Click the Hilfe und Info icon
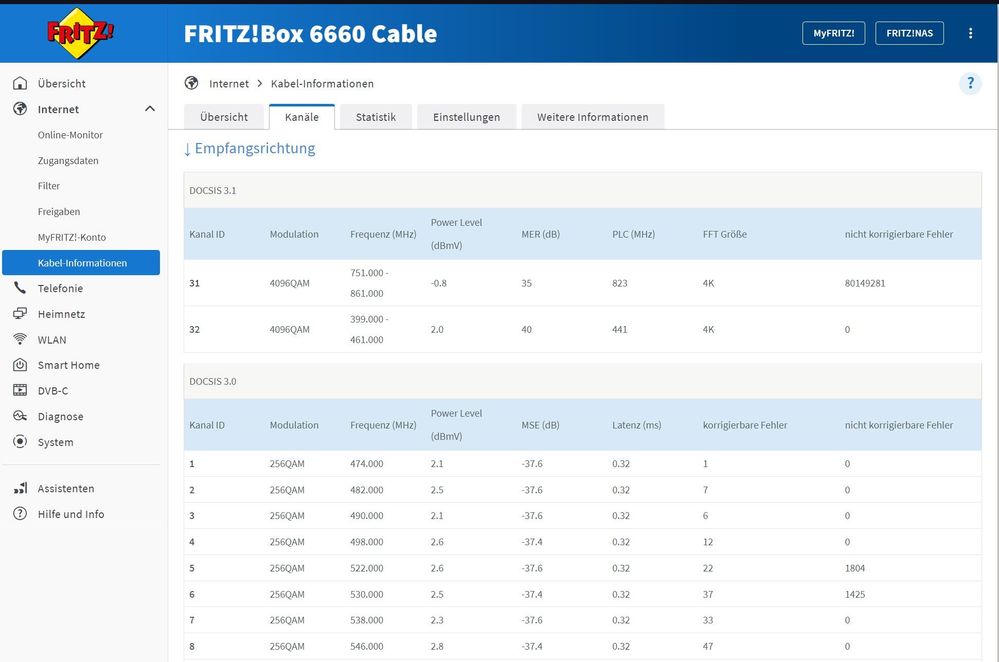999x662 pixels. (x=20, y=514)
